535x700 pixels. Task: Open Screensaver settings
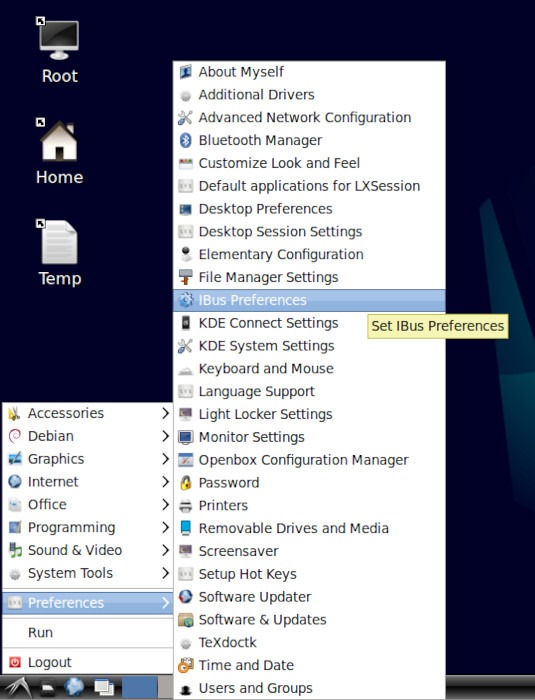pyautogui.click(x=309, y=551)
